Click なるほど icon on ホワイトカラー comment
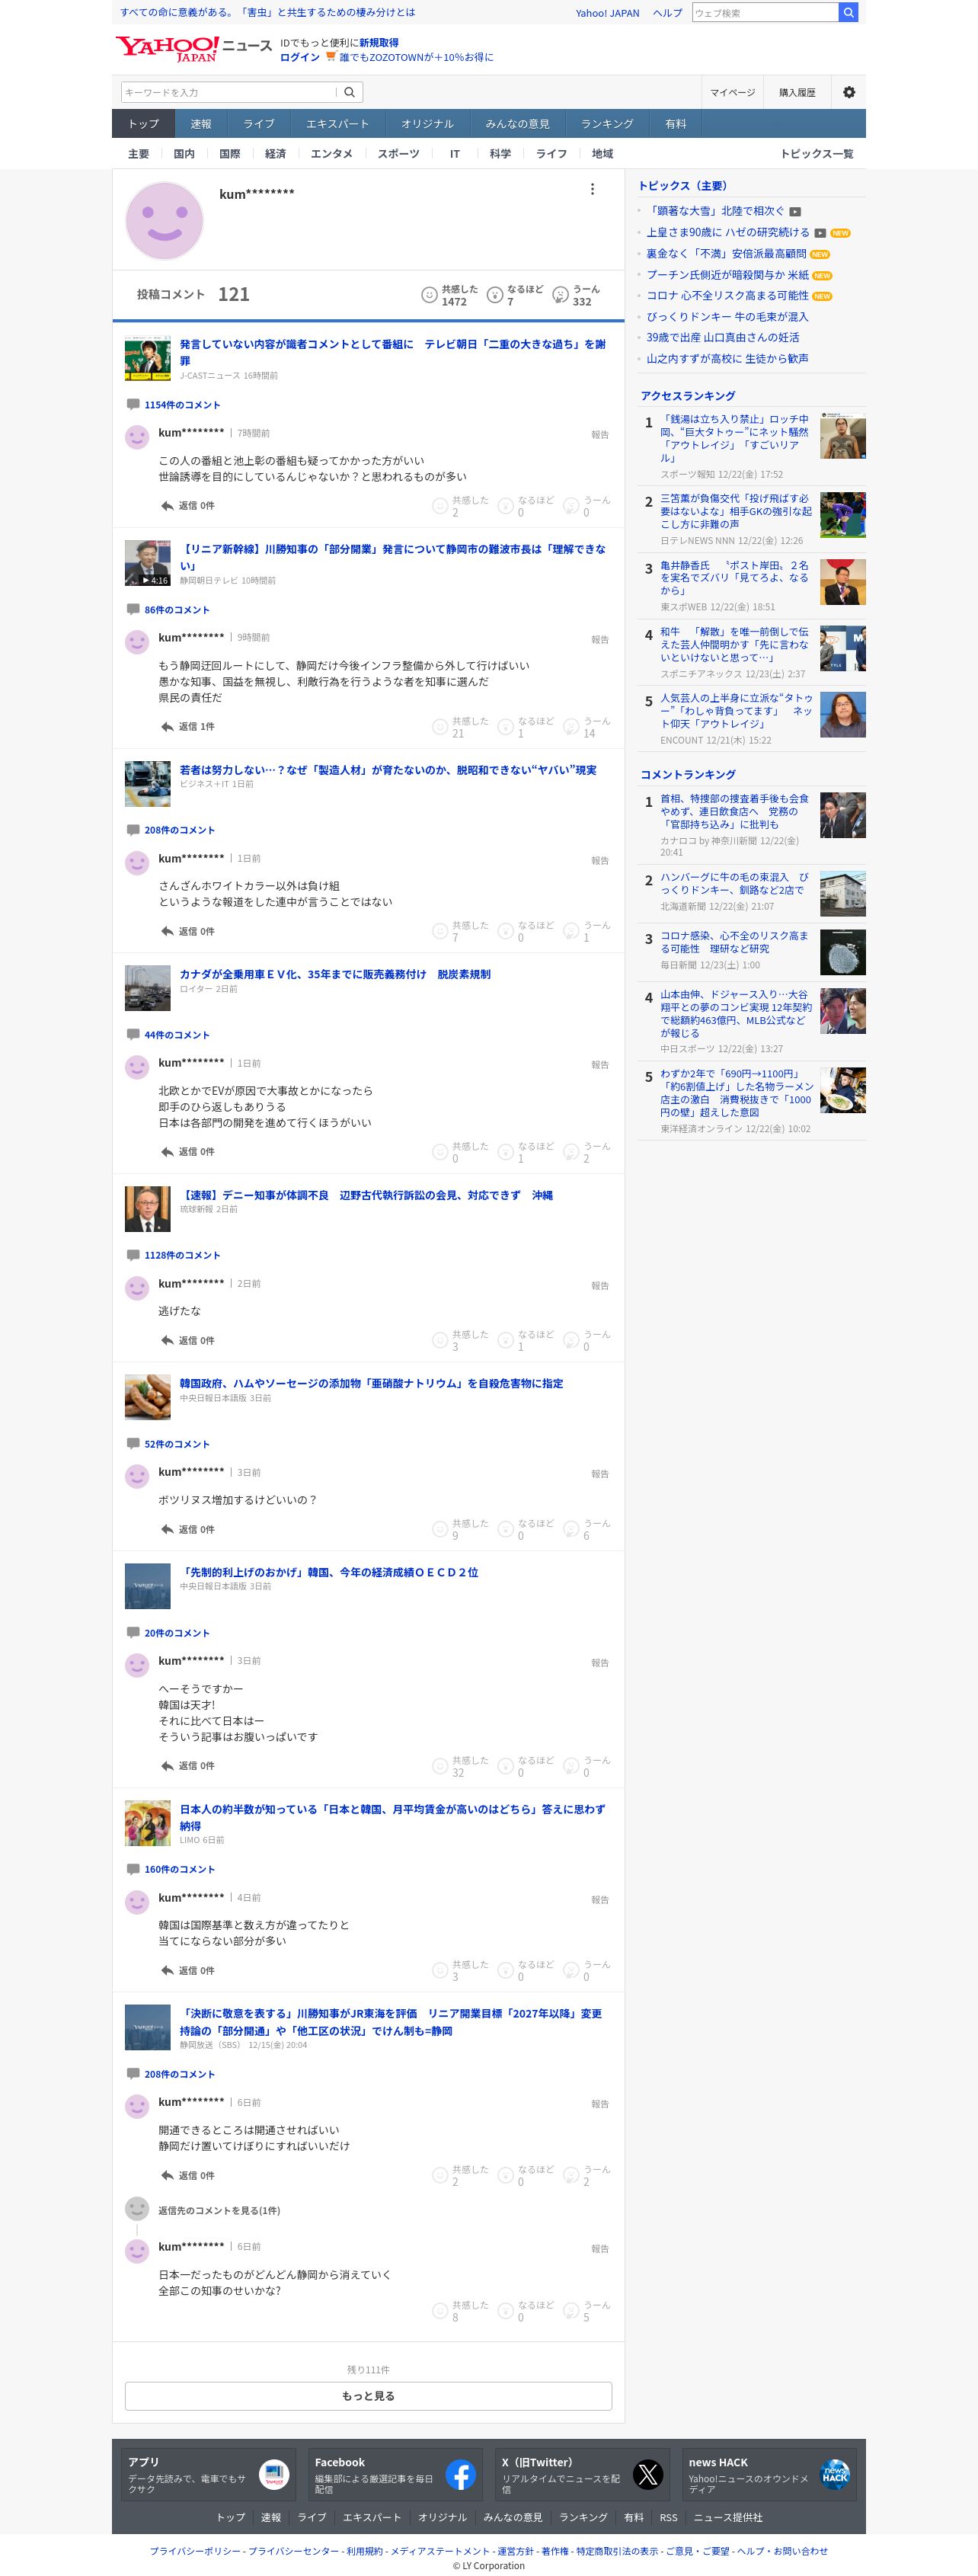The image size is (978, 2576). tap(506, 931)
